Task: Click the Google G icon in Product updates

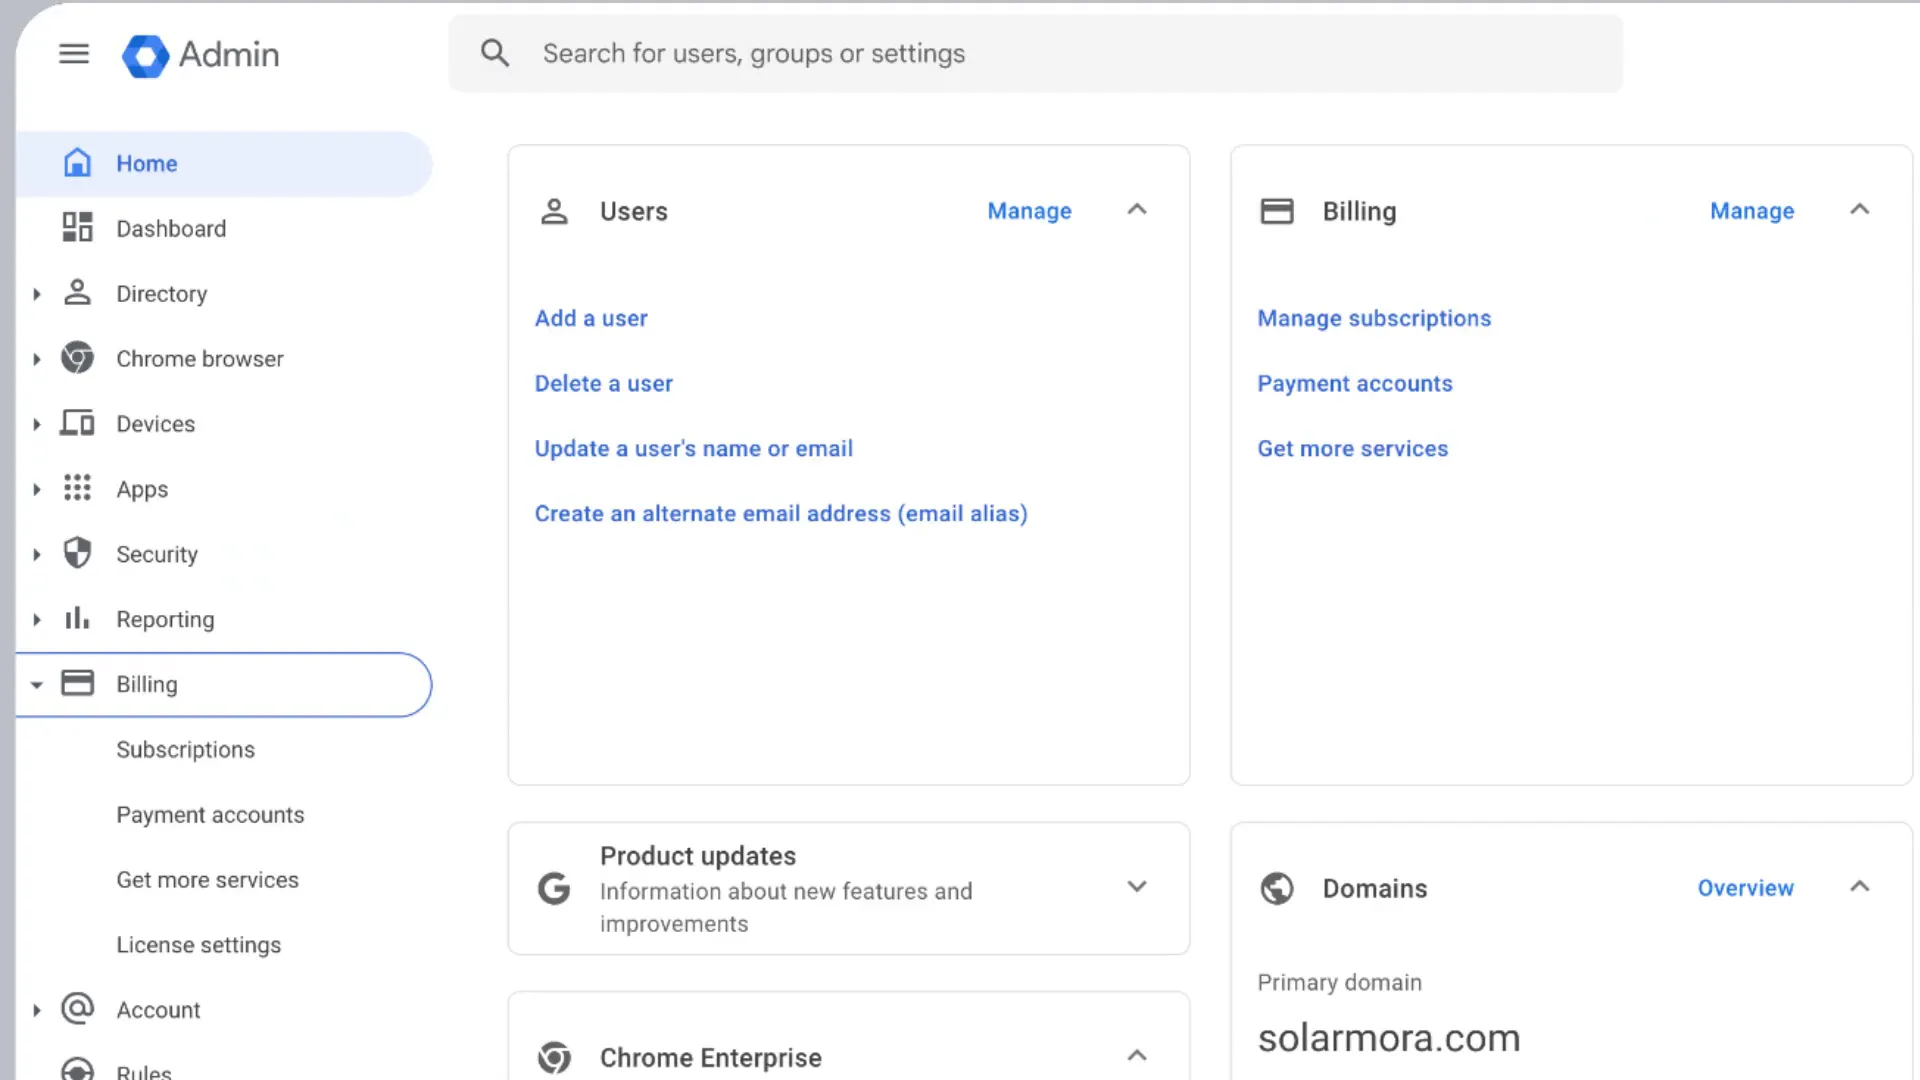Action: 554,888
